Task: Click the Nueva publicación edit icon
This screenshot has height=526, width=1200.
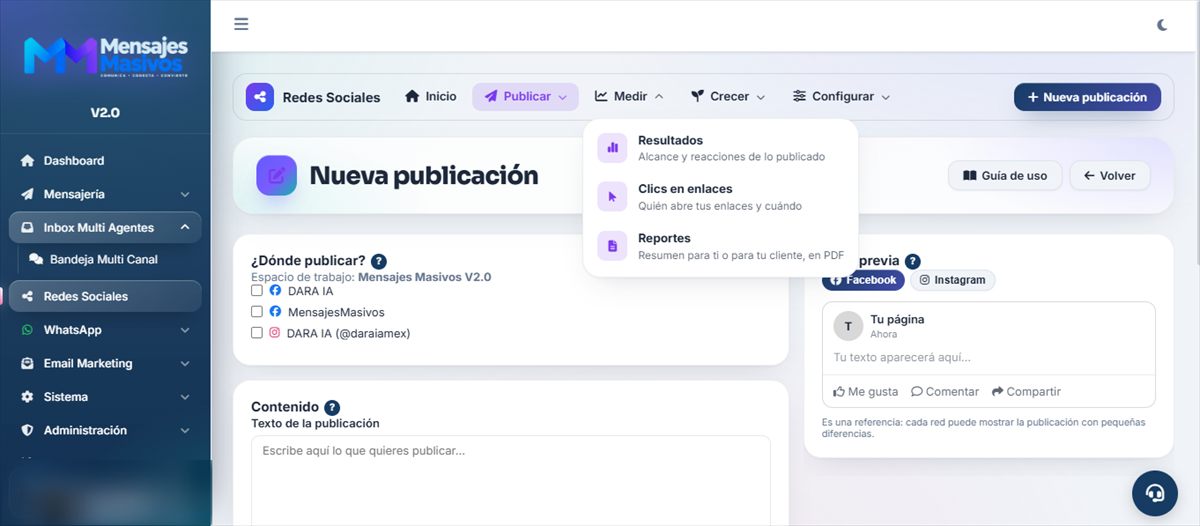Action: pos(277,175)
